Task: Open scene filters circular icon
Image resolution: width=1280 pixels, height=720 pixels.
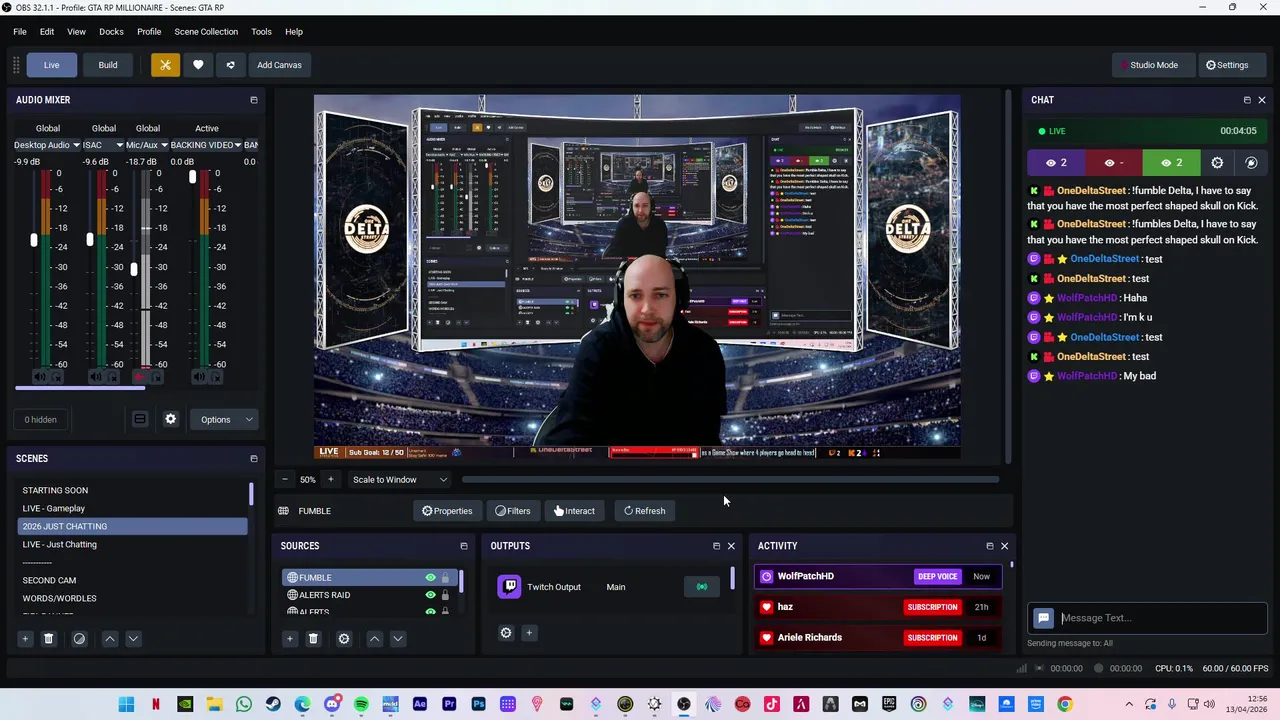Action: click(79, 639)
